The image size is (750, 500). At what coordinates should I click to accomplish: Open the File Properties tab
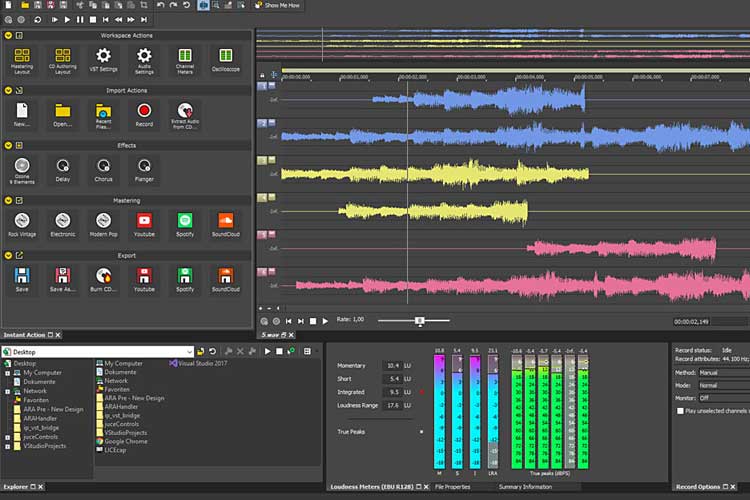click(452, 487)
